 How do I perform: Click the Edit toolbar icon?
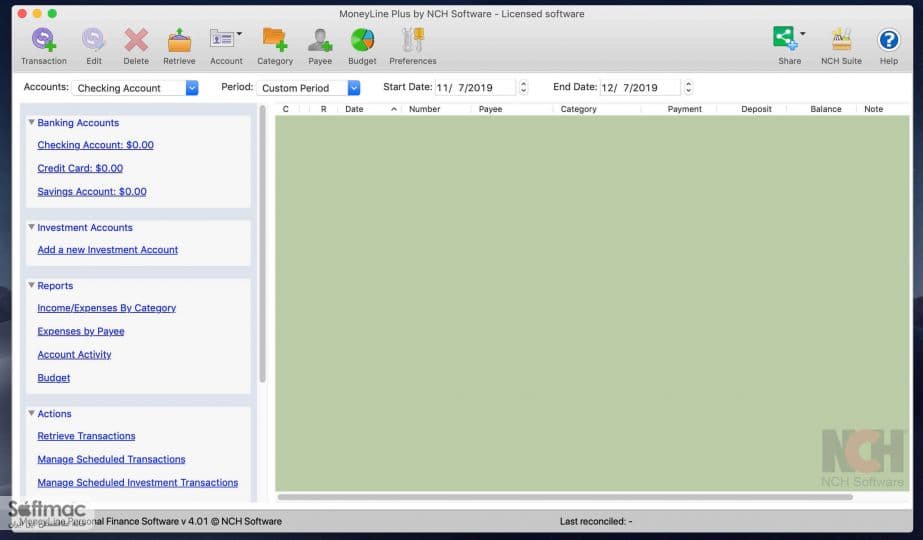click(93, 40)
